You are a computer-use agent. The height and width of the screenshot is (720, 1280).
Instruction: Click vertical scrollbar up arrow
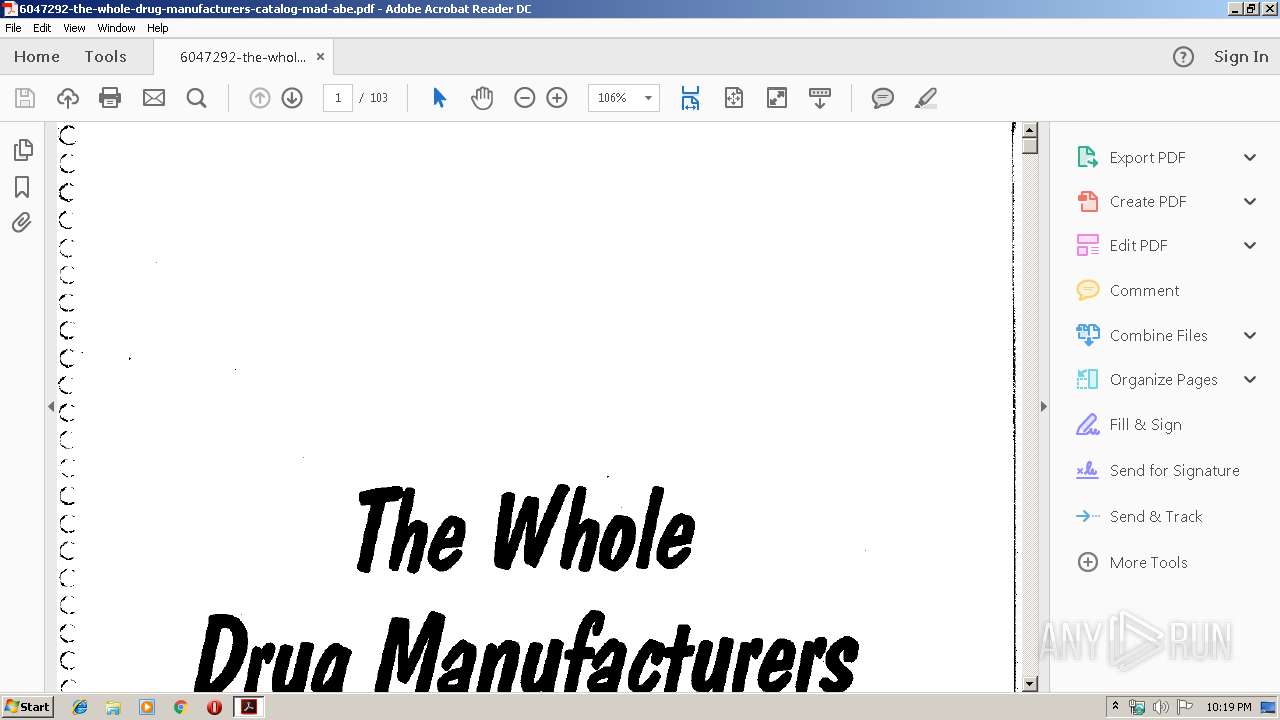coord(1030,131)
